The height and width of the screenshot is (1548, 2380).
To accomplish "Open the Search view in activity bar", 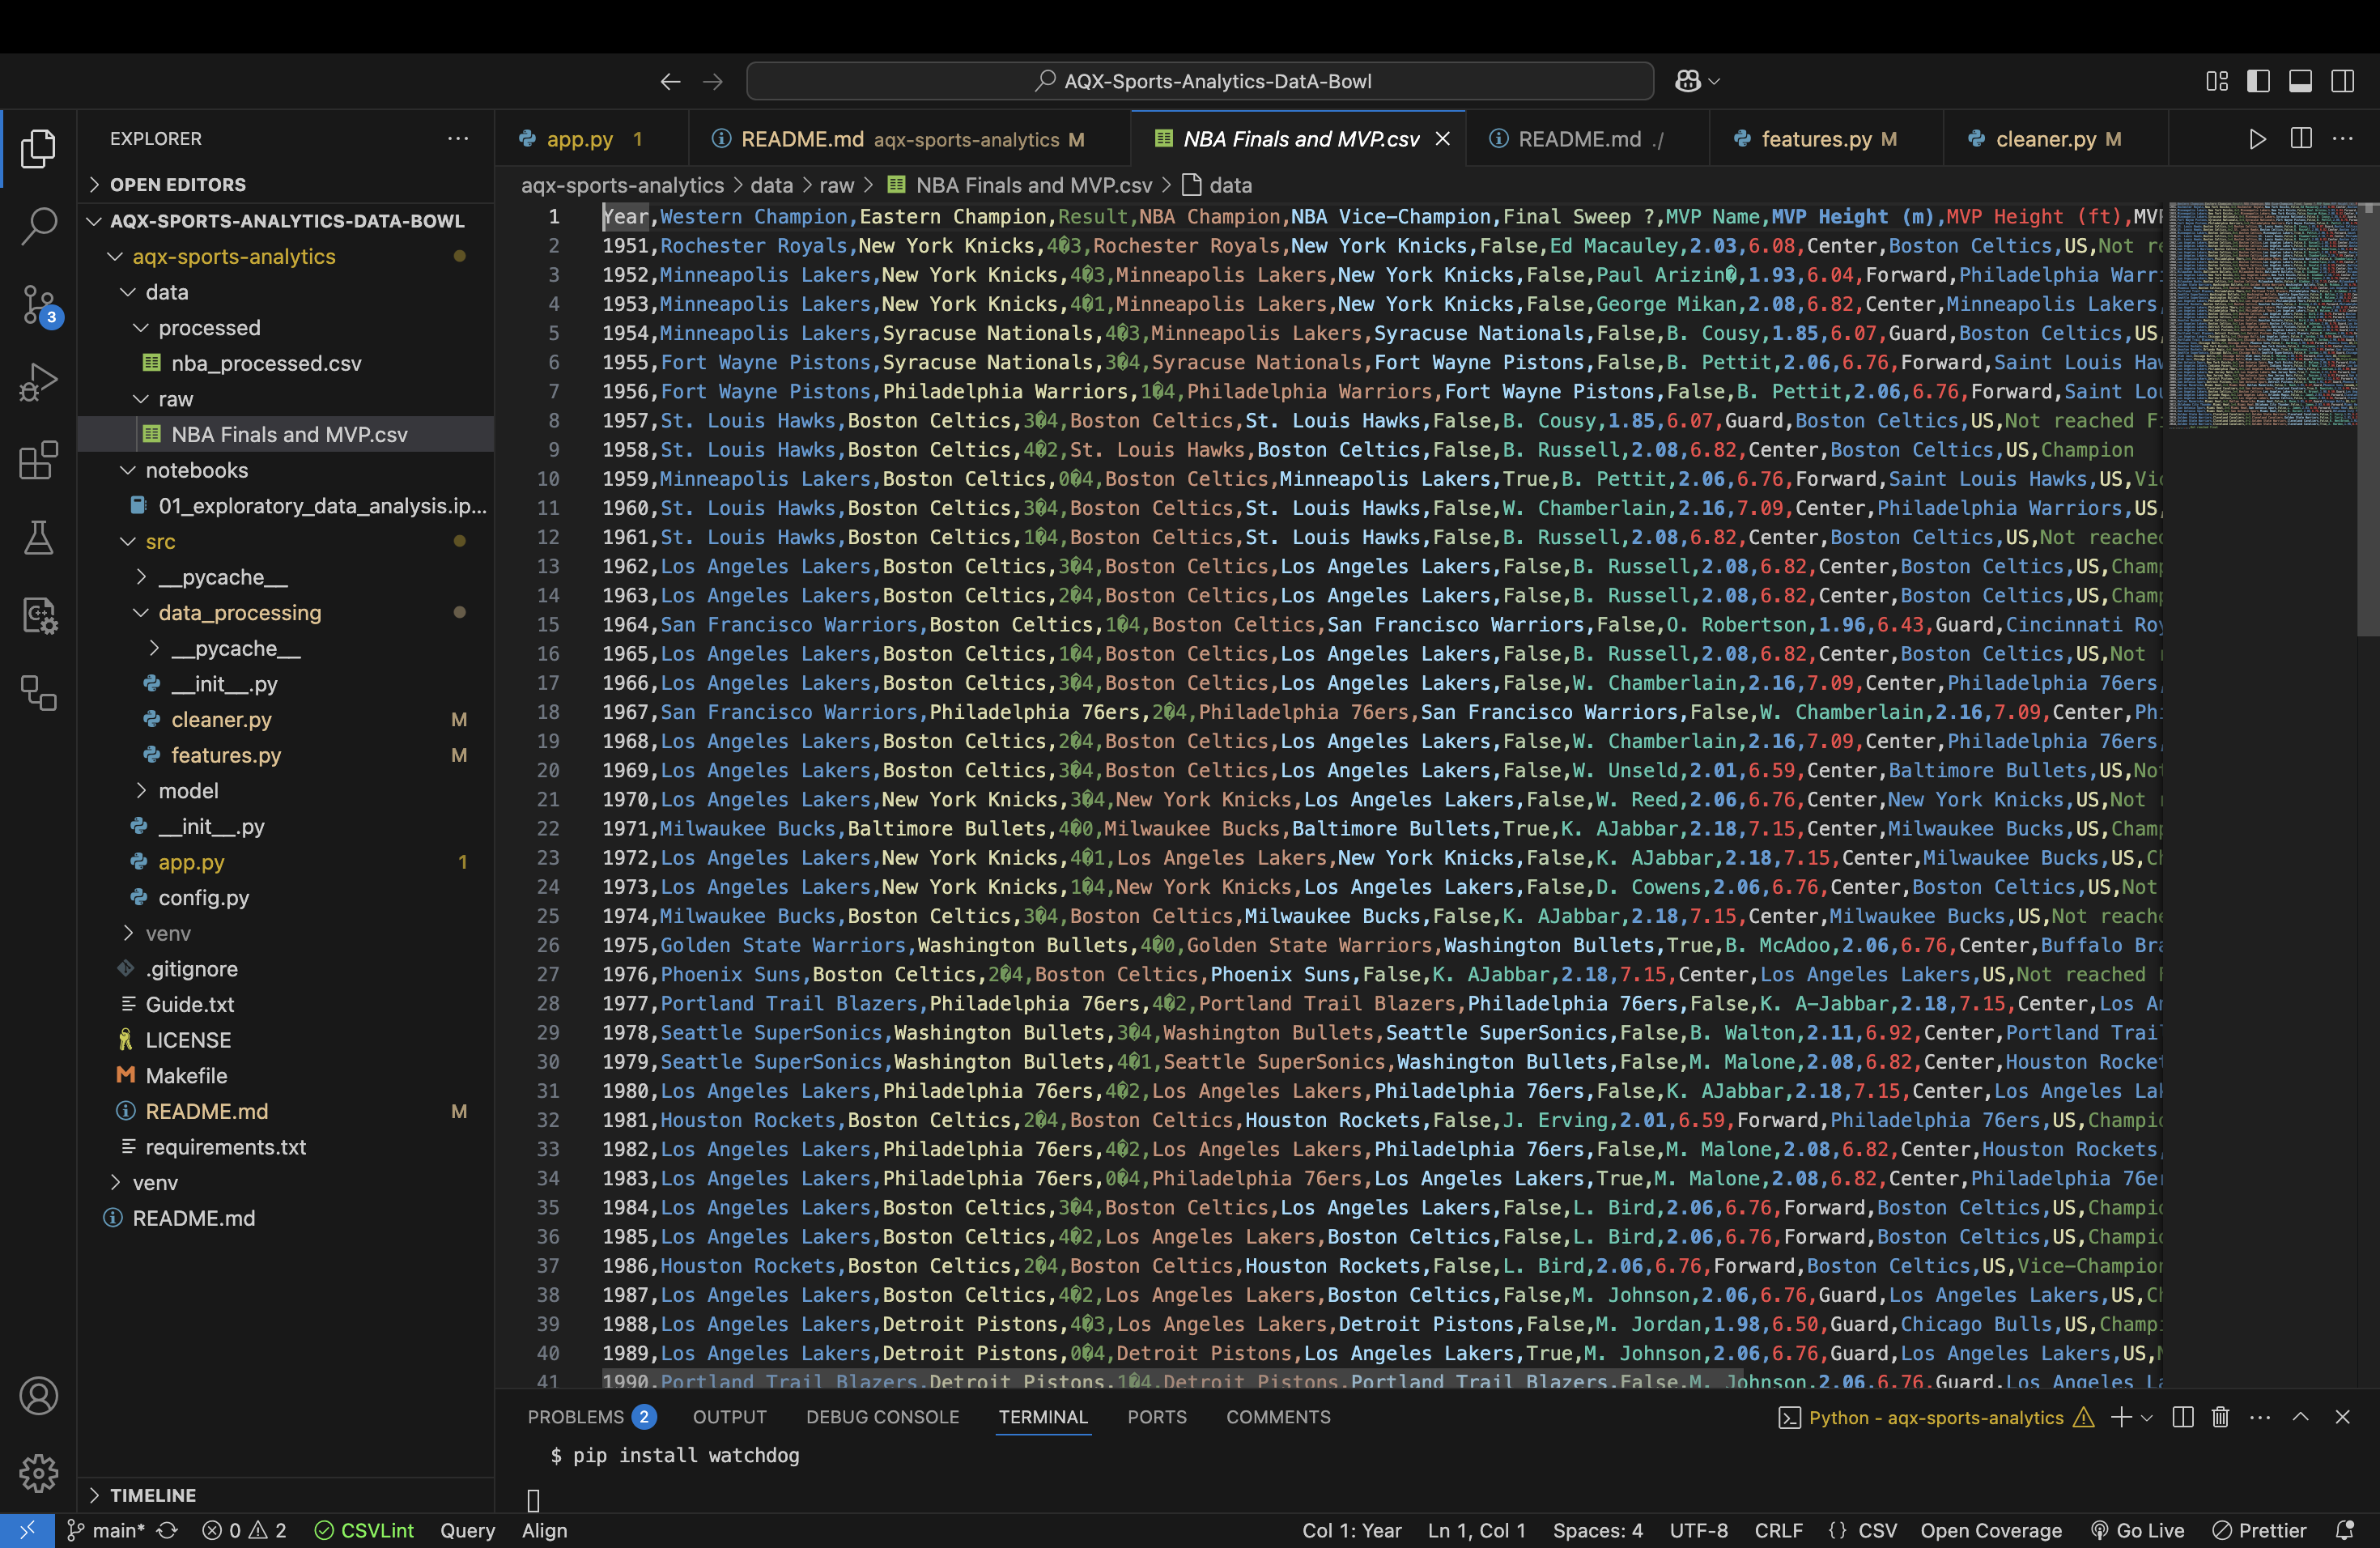I will pos(38,226).
